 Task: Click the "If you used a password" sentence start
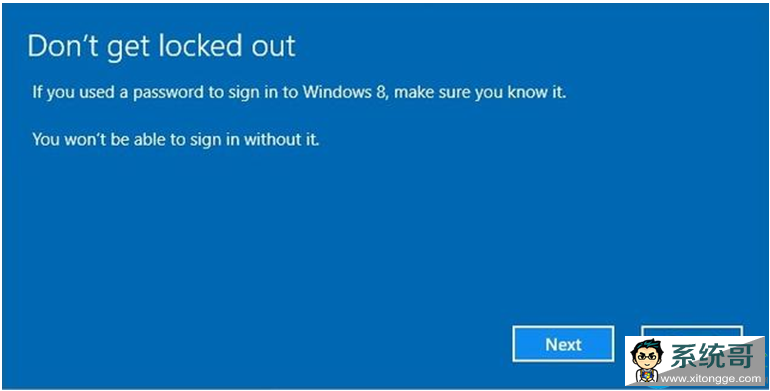118,92
